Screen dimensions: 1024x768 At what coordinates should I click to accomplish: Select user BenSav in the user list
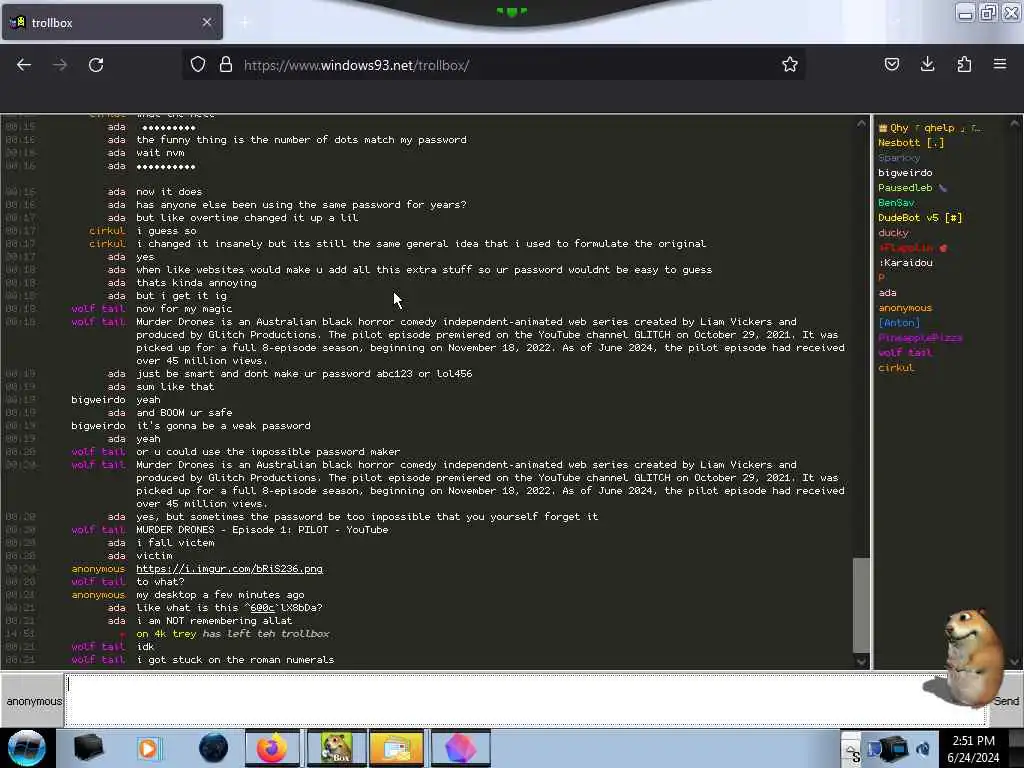[895, 203]
